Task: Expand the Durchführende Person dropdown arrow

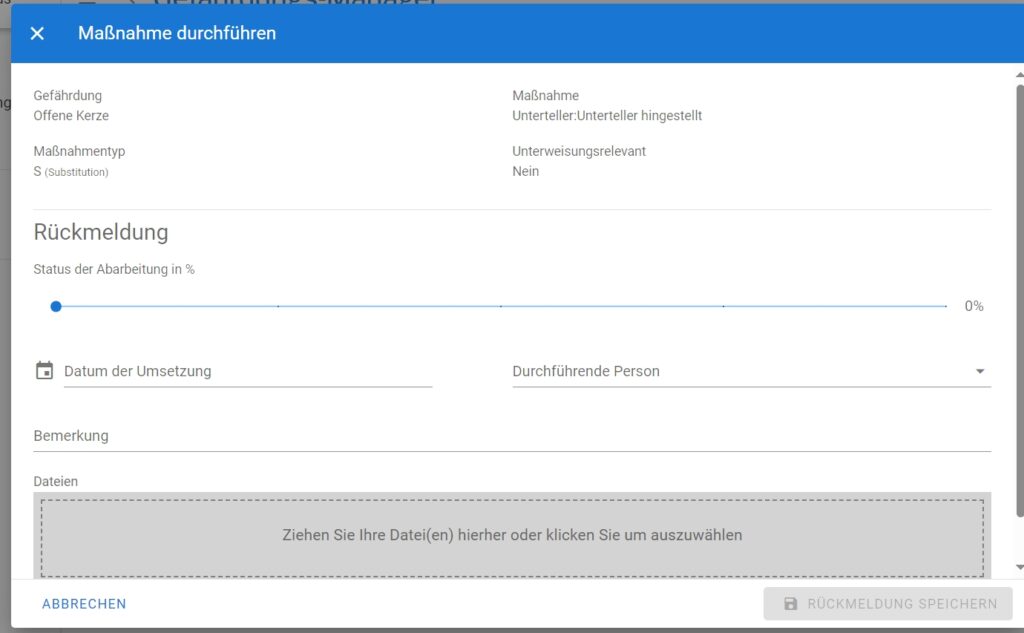Action: click(x=979, y=372)
